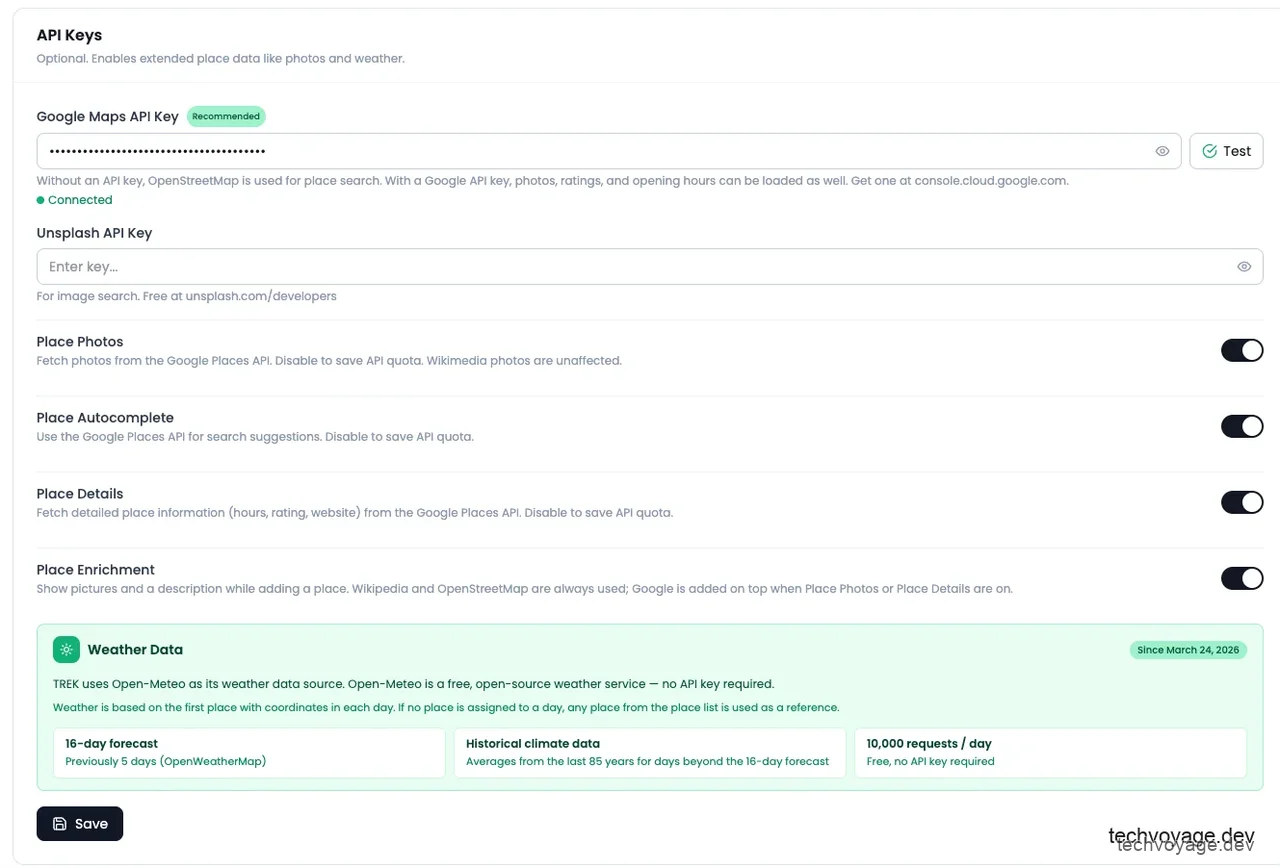Click the floppy disk icon on Save
Image resolution: width=1280 pixels, height=868 pixels.
(60, 824)
